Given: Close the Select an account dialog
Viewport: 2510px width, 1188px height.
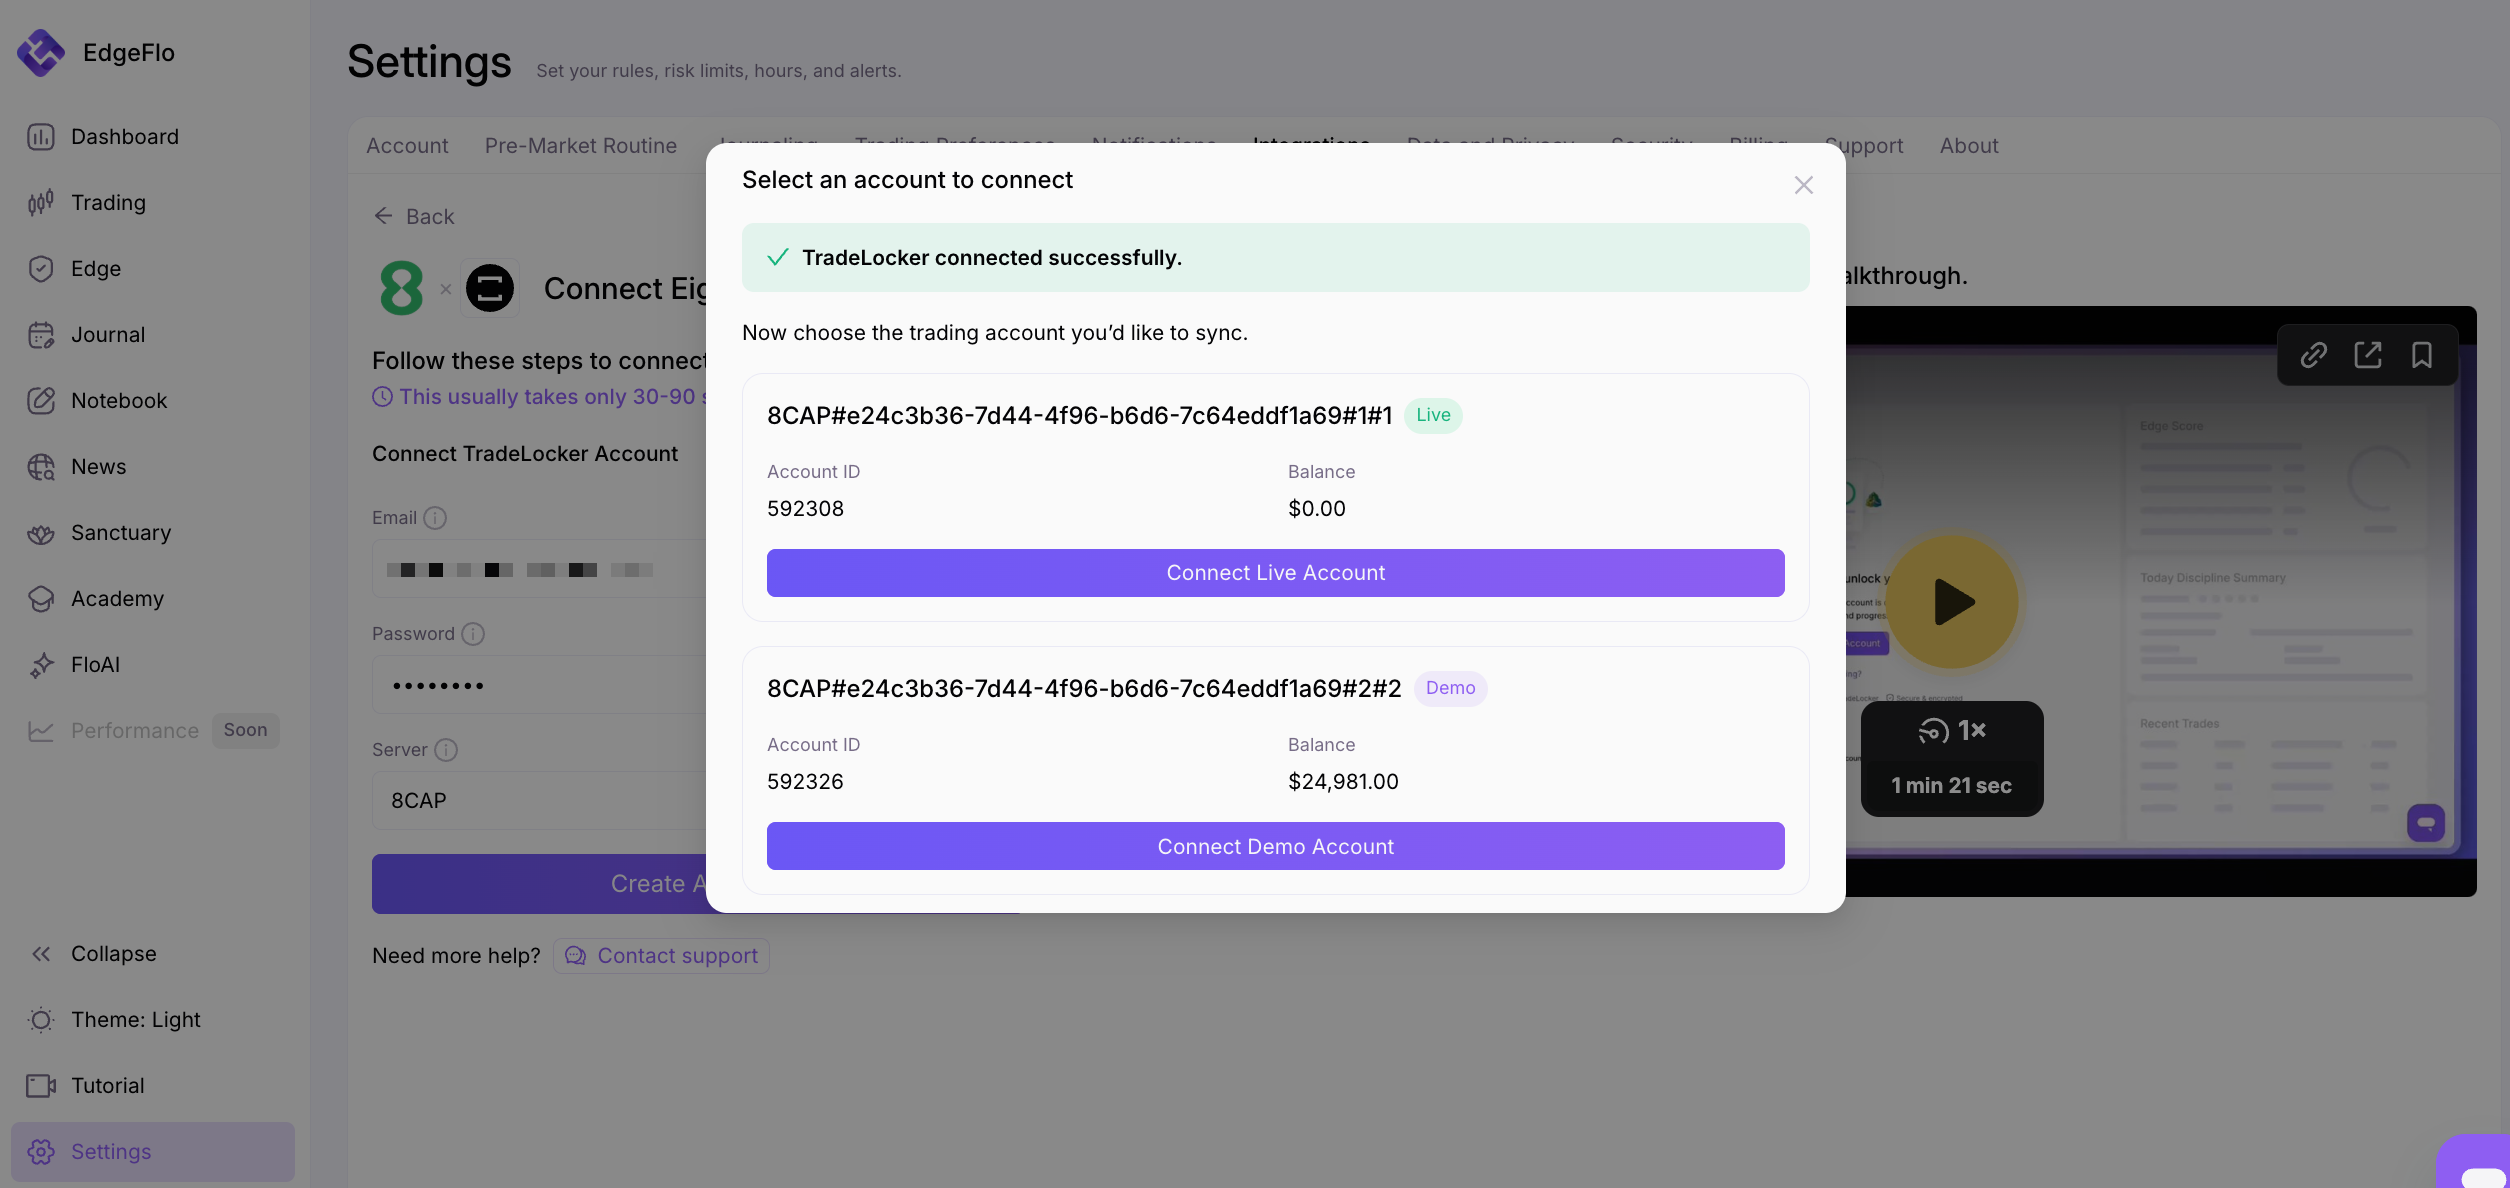Looking at the screenshot, I should click(1803, 185).
